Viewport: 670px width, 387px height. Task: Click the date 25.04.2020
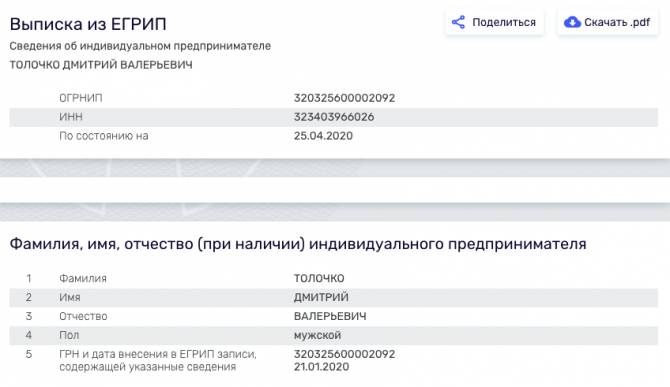(x=323, y=136)
